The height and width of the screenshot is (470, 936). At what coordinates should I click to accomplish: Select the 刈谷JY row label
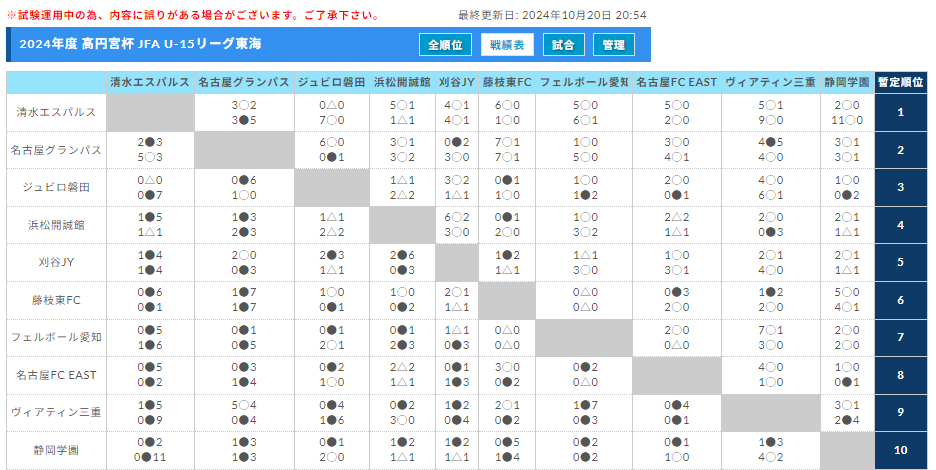click(56, 262)
